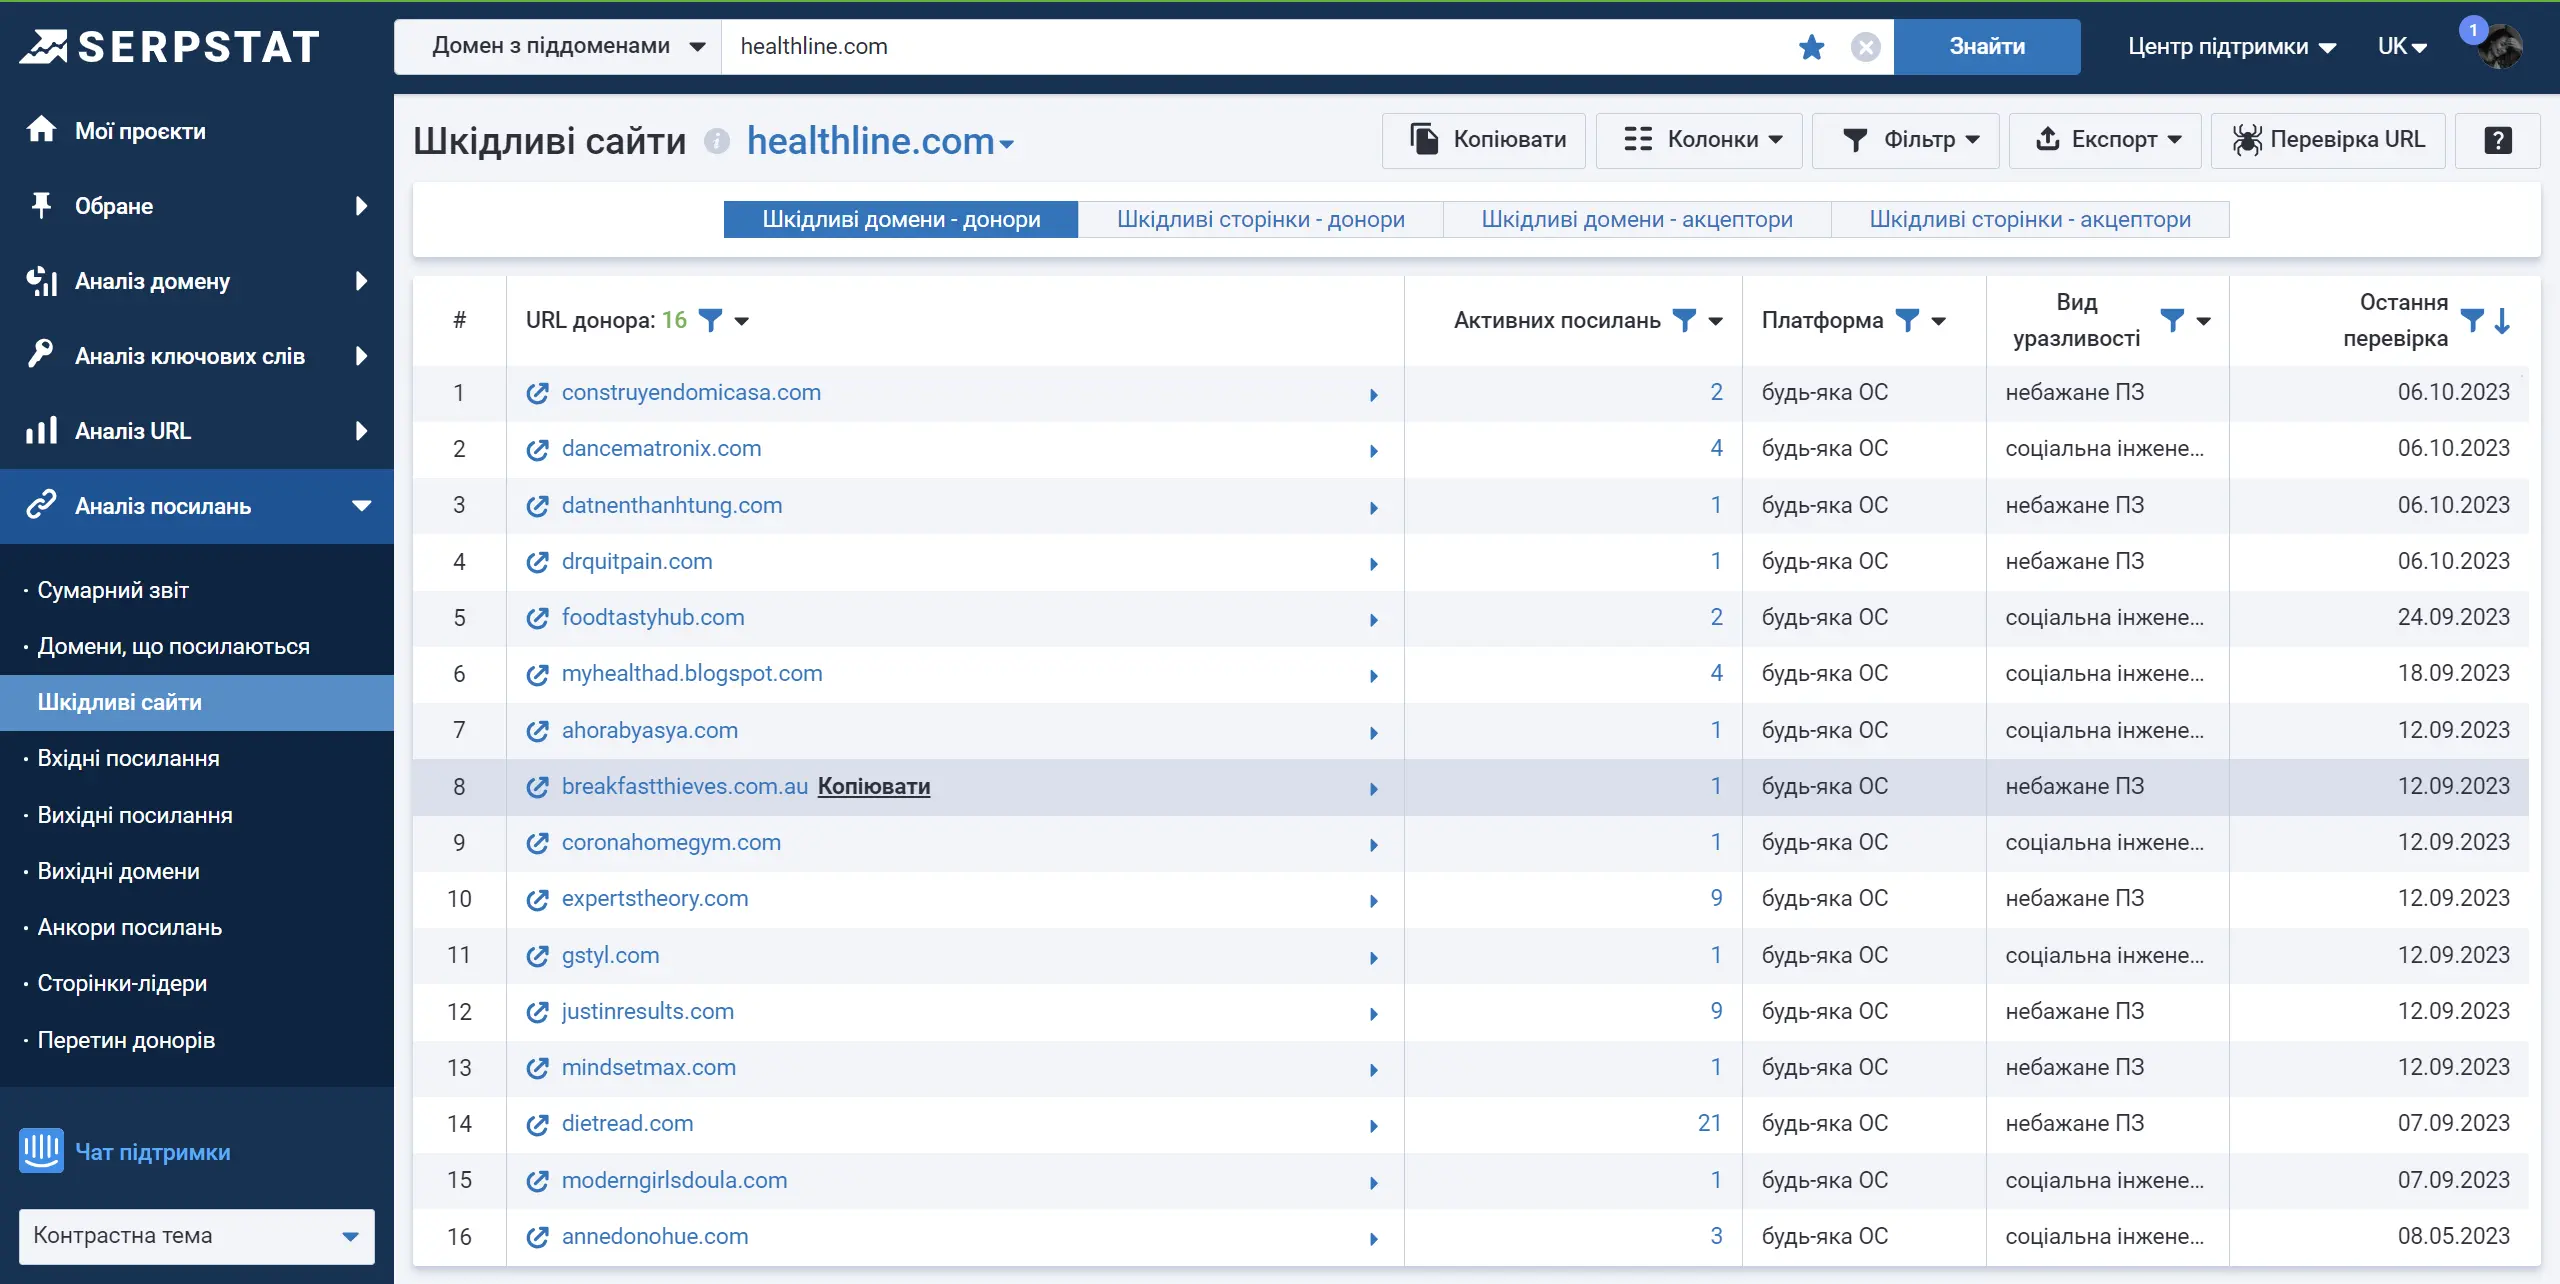
Task: Open the Домен з піддоменами search type dropdown
Action: click(558, 47)
